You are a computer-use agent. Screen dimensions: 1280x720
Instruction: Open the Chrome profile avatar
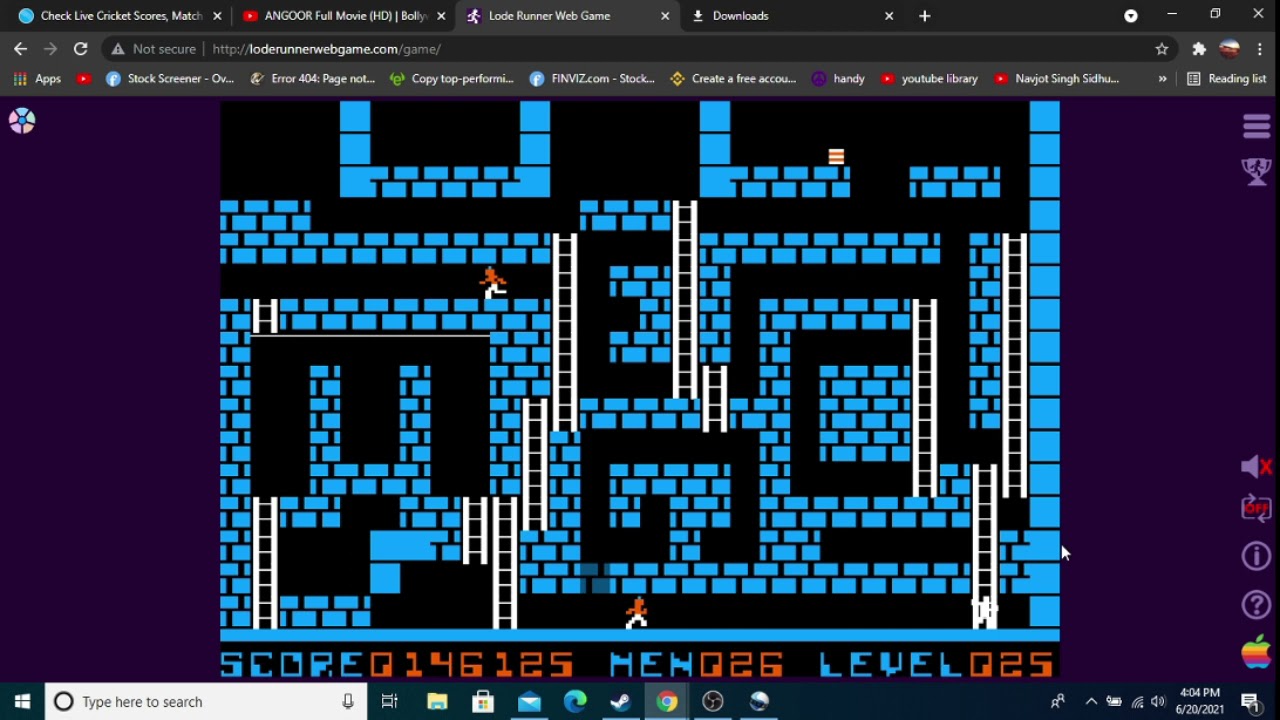[1230, 49]
